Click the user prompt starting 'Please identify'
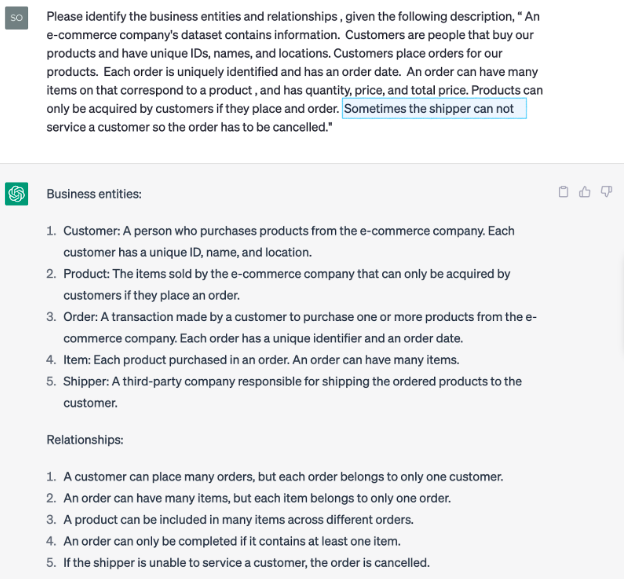 (294, 72)
